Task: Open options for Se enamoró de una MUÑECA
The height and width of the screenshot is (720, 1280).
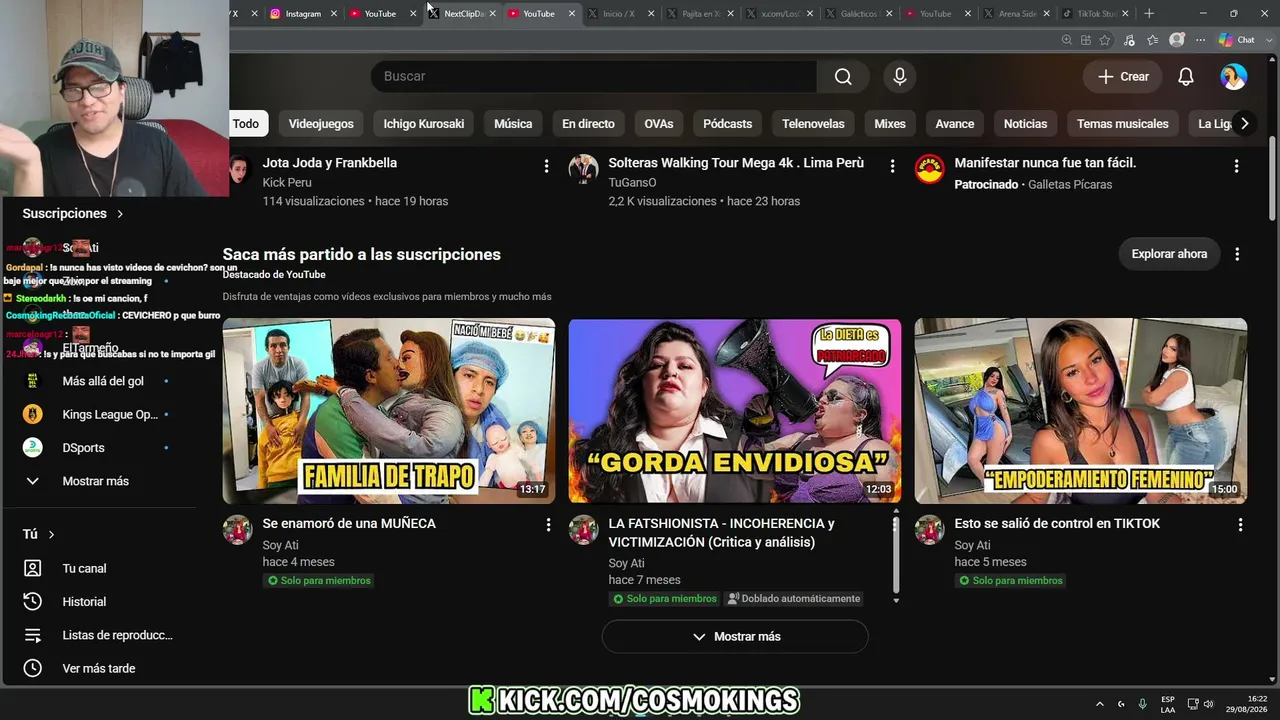Action: pyautogui.click(x=548, y=524)
